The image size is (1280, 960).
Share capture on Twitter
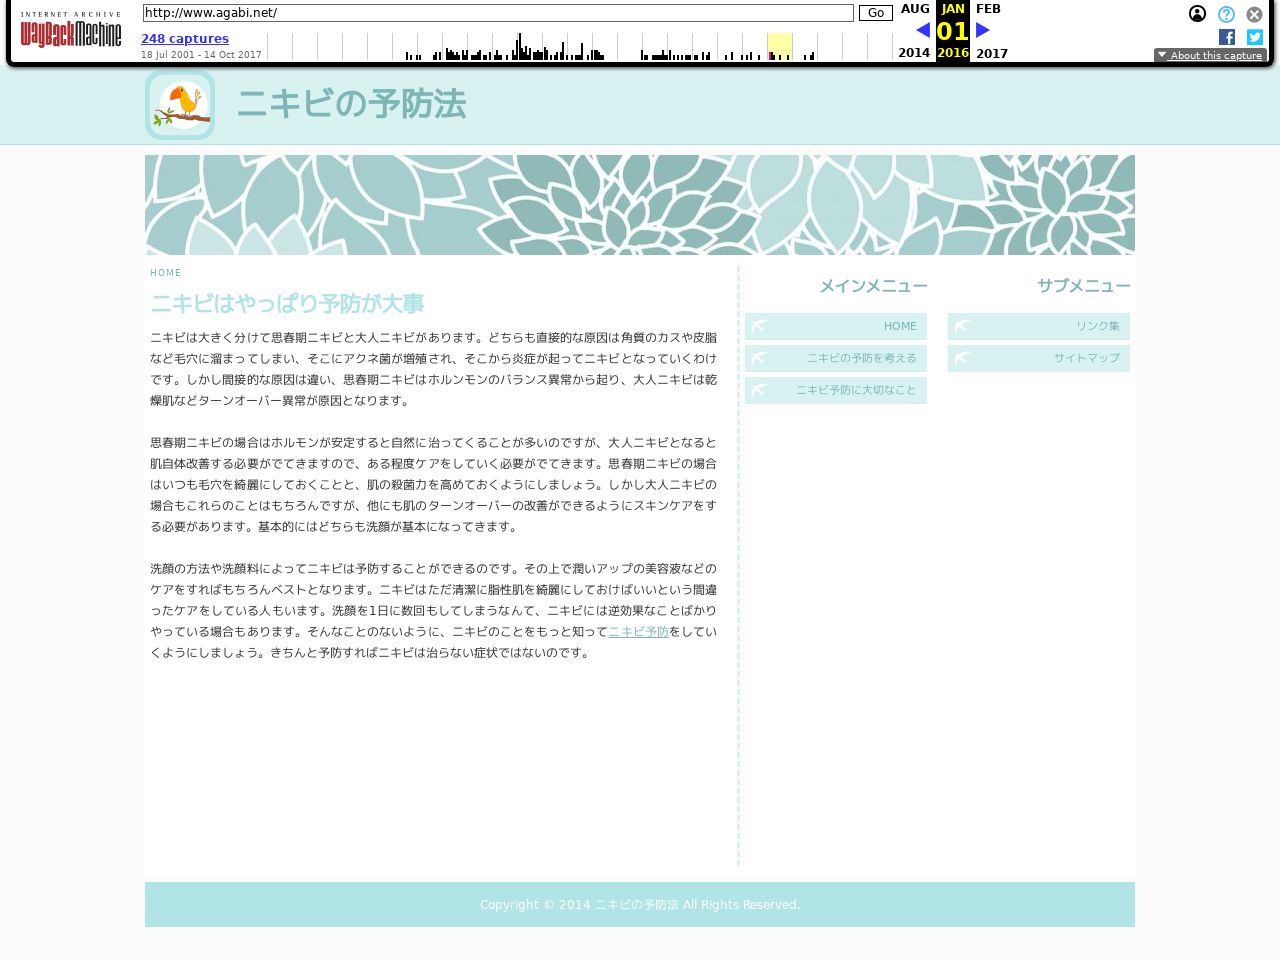point(1254,37)
